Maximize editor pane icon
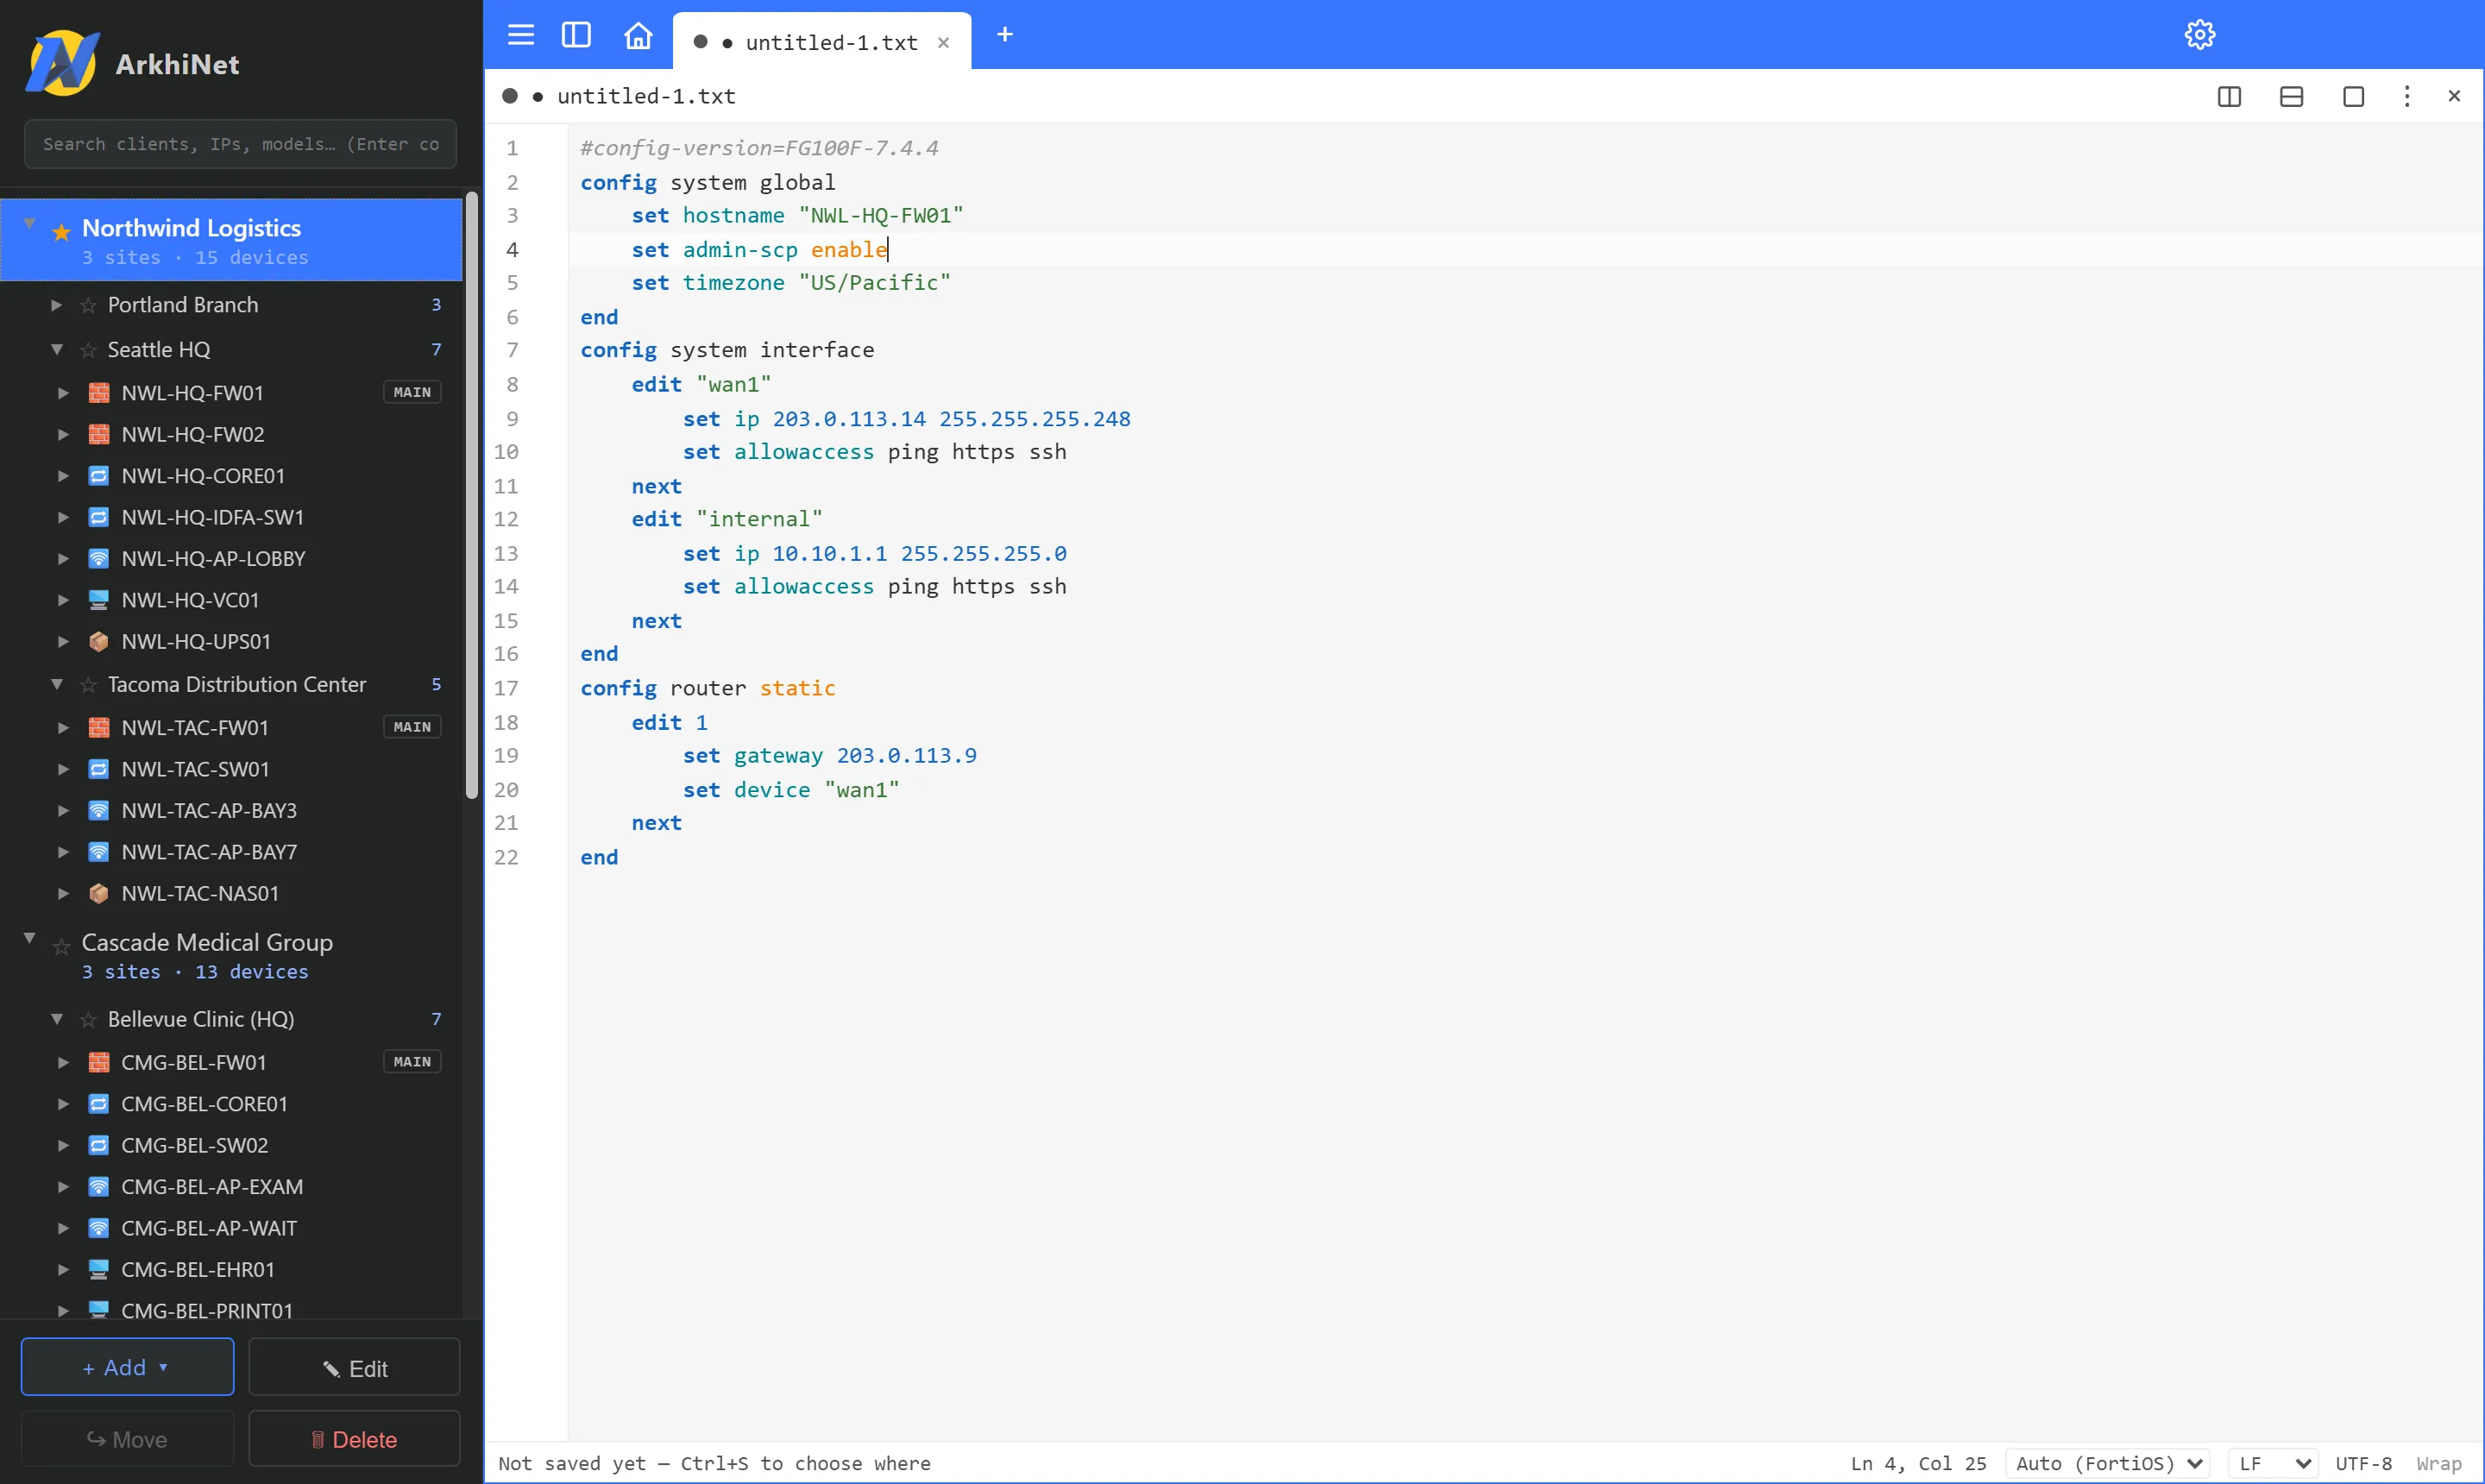The width and height of the screenshot is (2485, 1484). pyautogui.click(x=2353, y=96)
